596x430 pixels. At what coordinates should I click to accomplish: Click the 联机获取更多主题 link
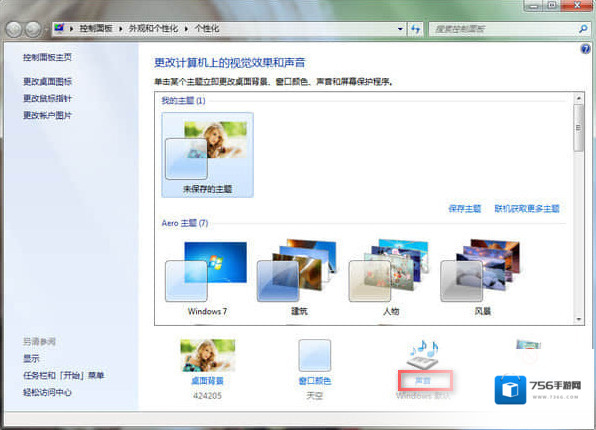(x=527, y=208)
